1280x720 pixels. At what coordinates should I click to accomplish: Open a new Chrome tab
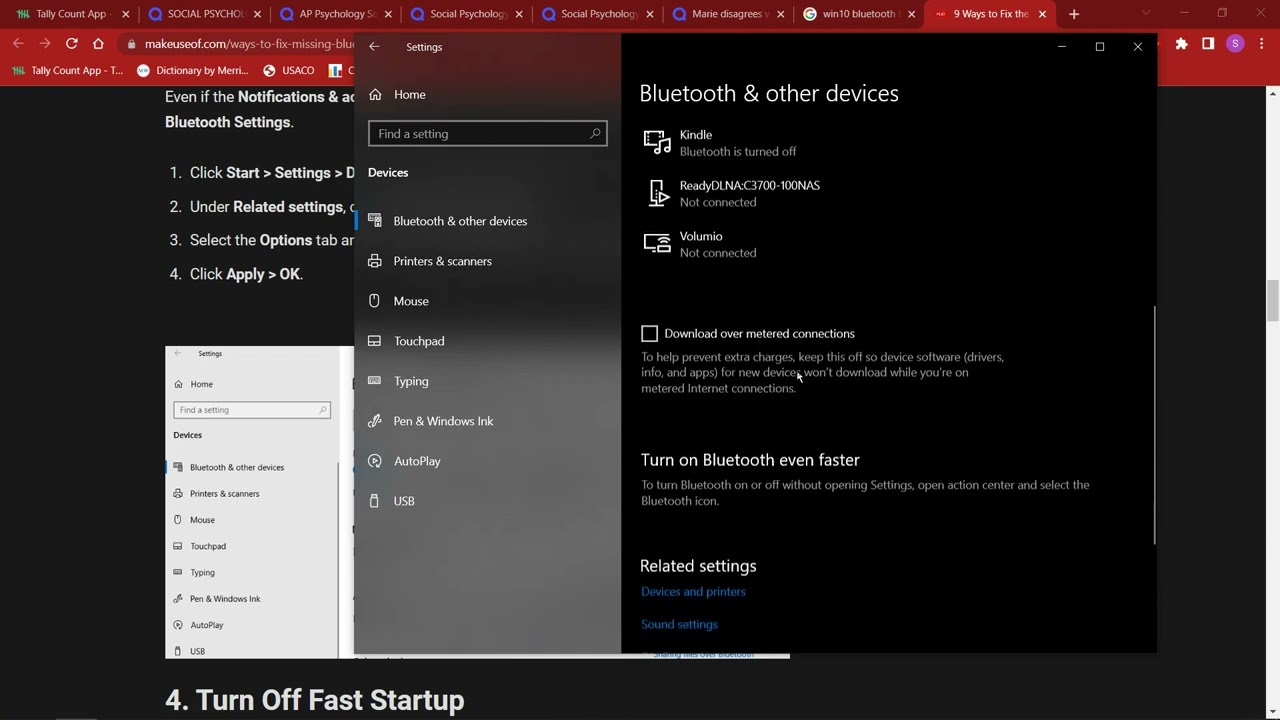(x=1074, y=14)
